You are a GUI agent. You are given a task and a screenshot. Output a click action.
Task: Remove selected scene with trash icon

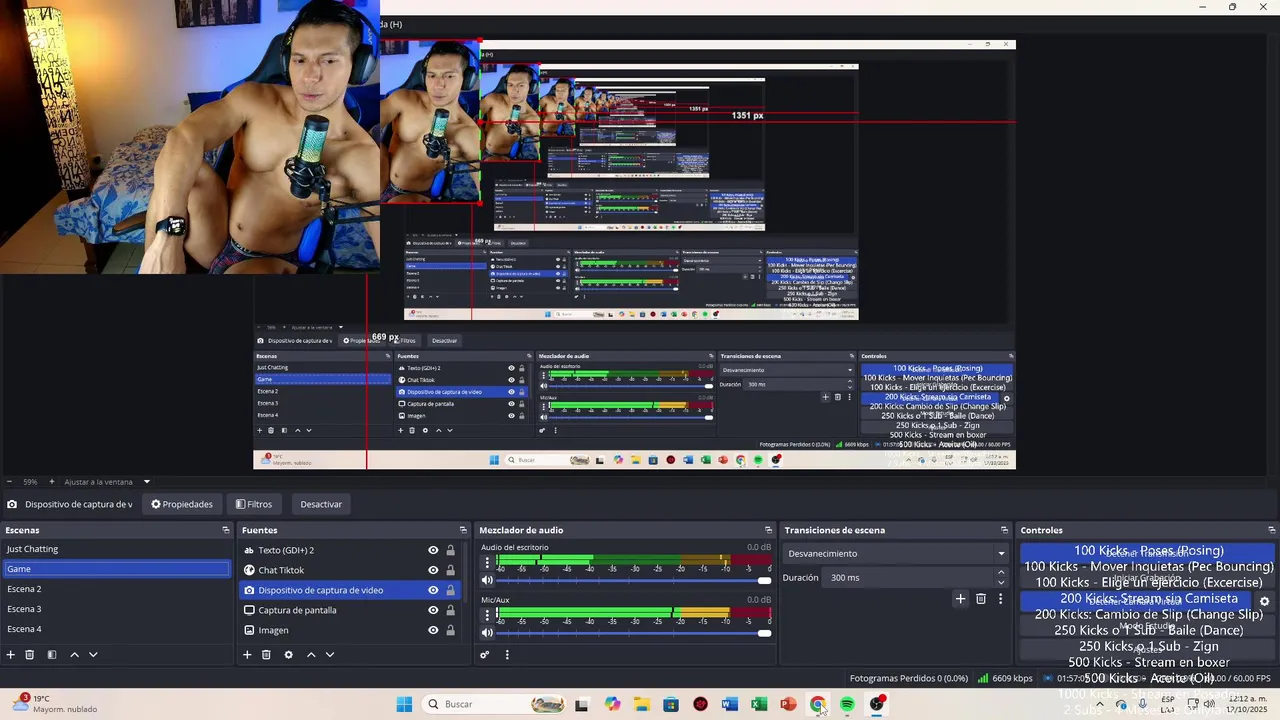[30, 655]
